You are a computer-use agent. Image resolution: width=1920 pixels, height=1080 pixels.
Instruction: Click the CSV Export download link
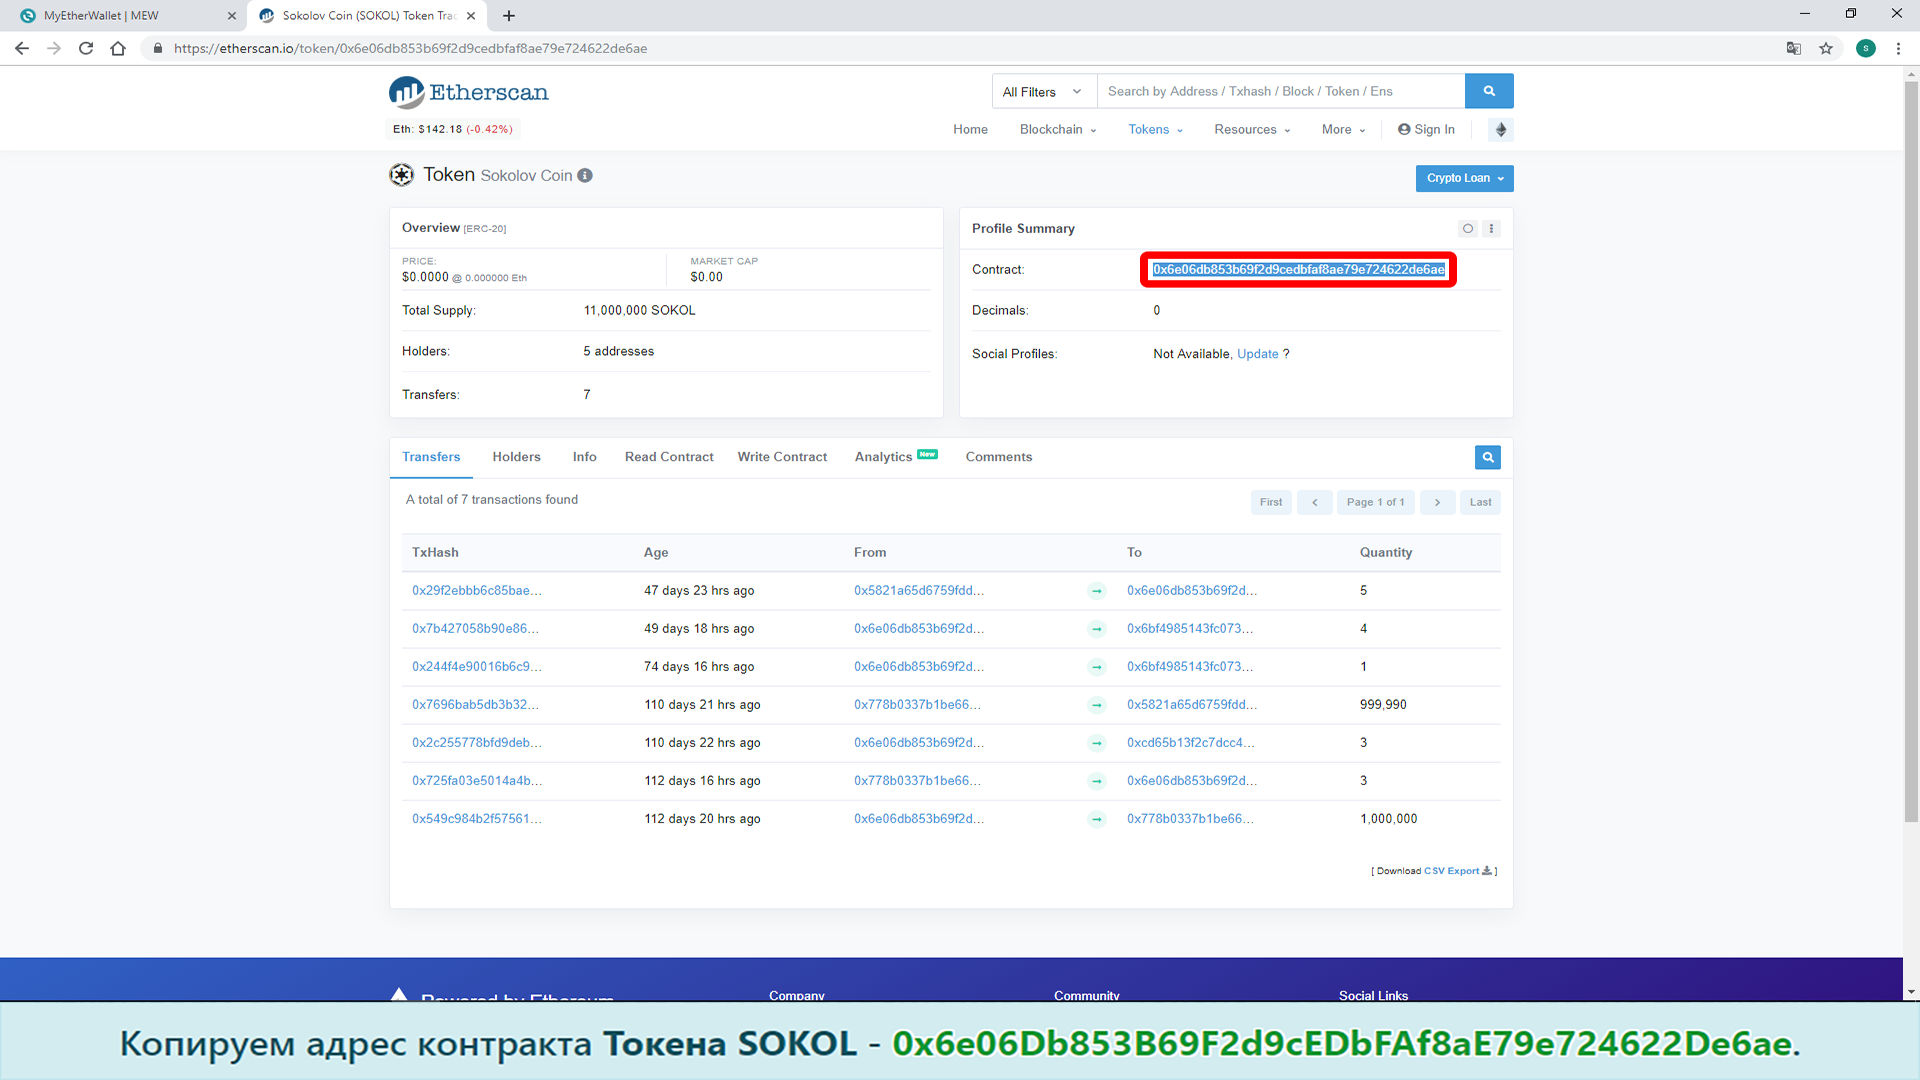pos(1457,871)
